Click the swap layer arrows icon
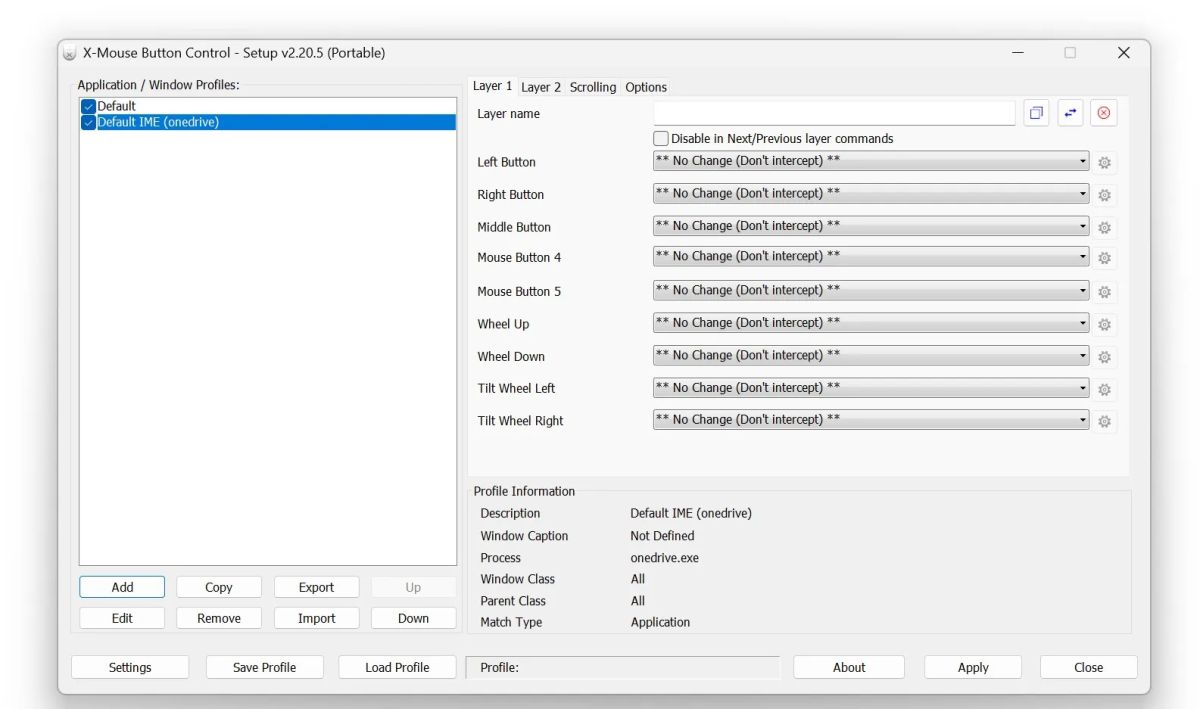This screenshot has height=709, width=1200. 1070,112
